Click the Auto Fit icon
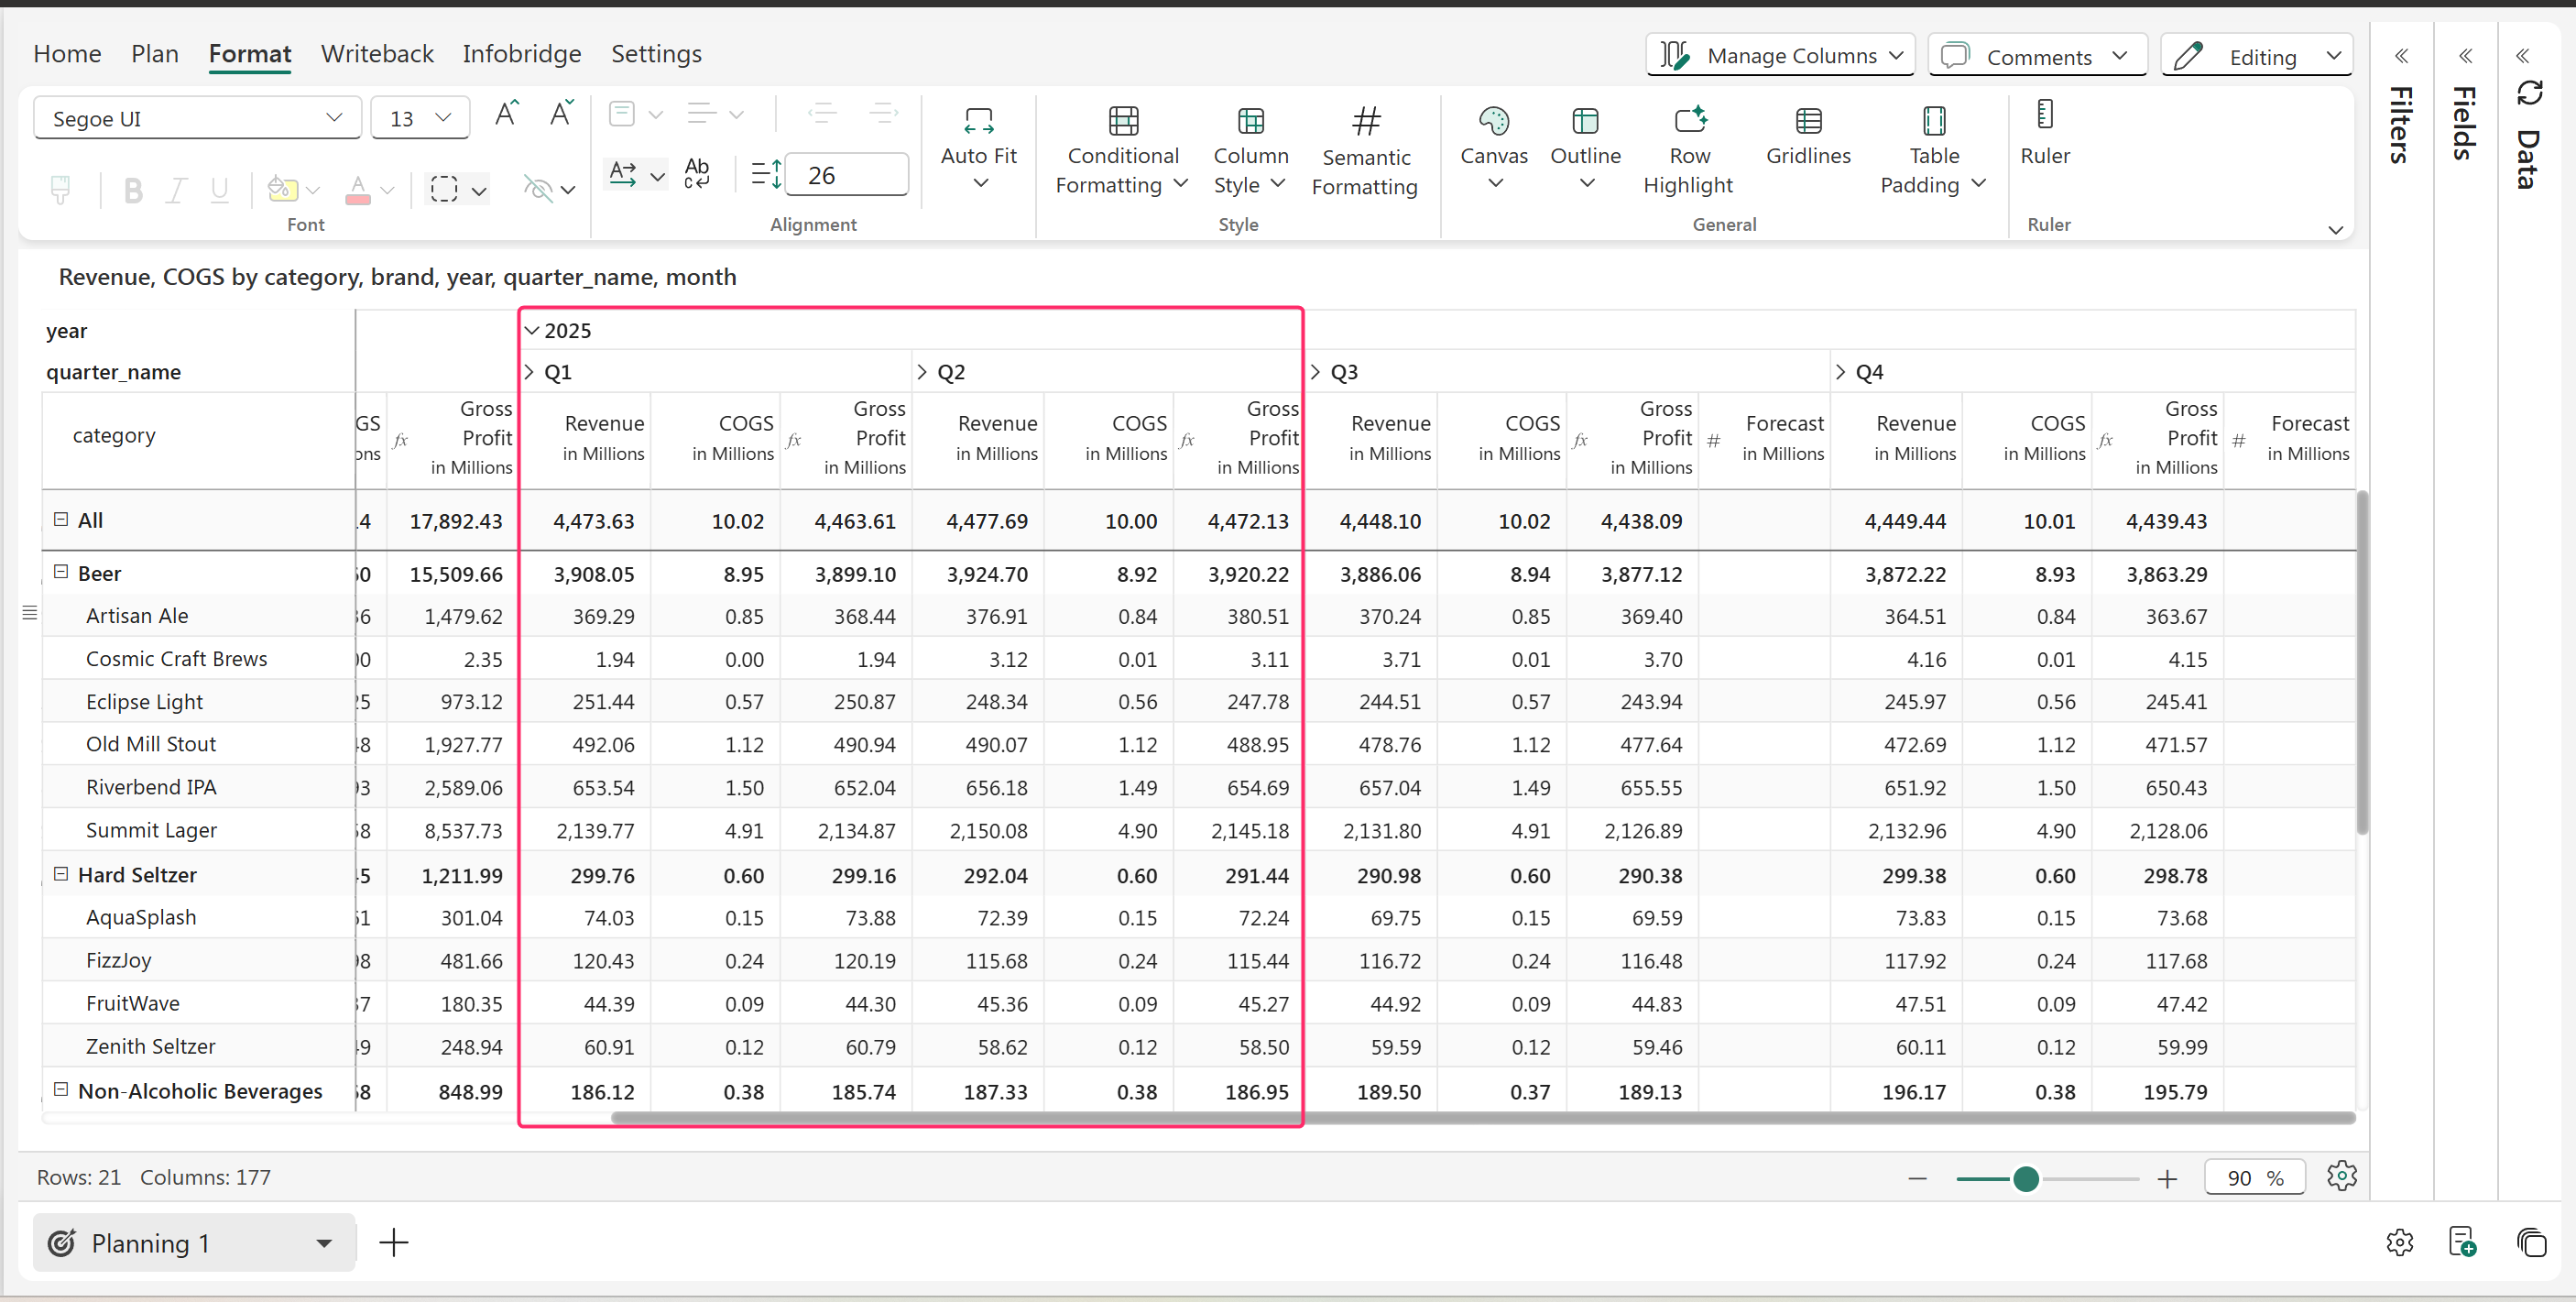Screen dimensions: 2576x1302 point(978,121)
